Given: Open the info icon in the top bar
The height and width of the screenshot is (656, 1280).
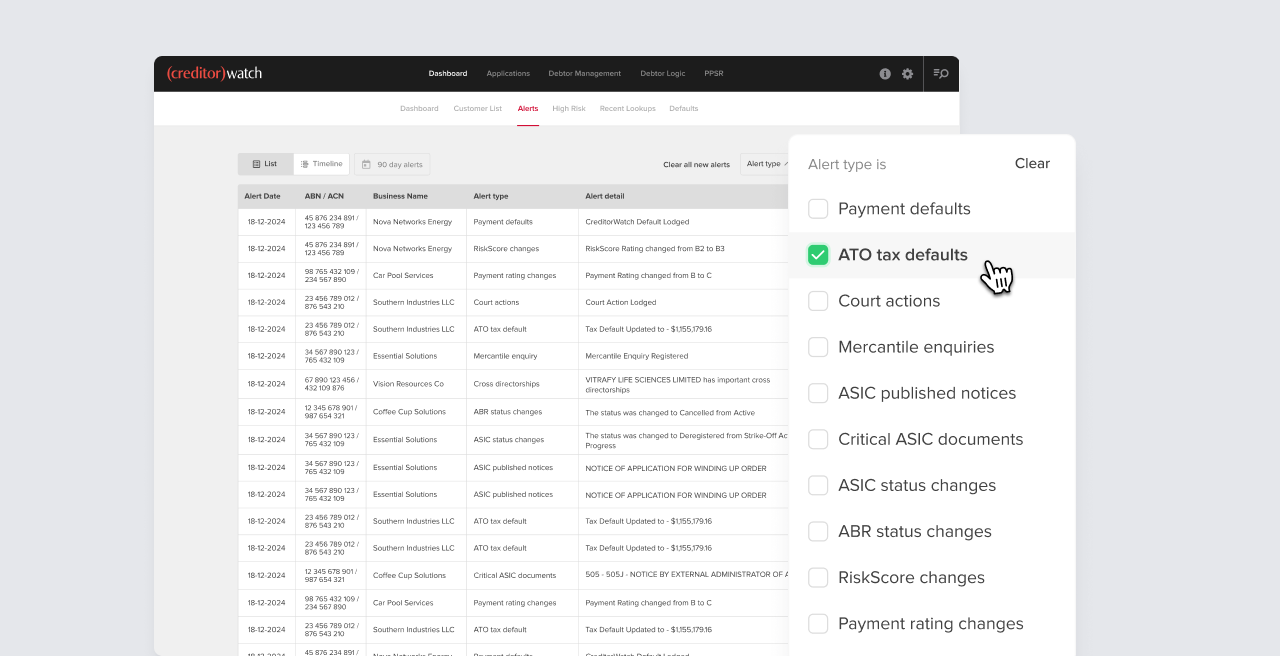Looking at the screenshot, I should pyautogui.click(x=884, y=73).
